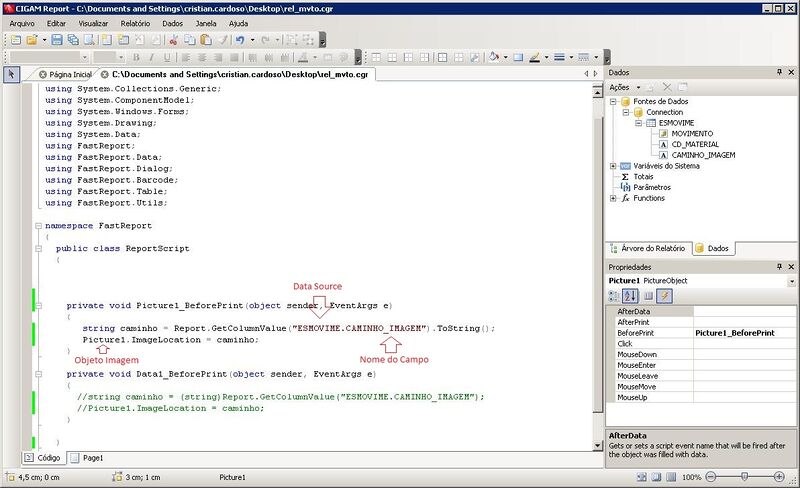Click the New Page icon
The height and width of the screenshot is (488, 800).
tap(107, 40)
